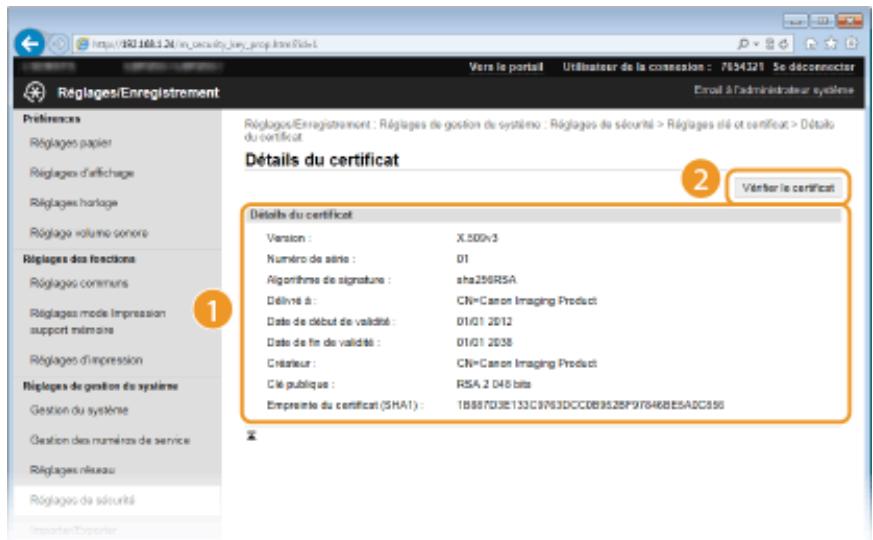Click the Réglages/Enregistrement gear logo icon
Viewport: 873px width, 540px height.
(x=35, y=92)
